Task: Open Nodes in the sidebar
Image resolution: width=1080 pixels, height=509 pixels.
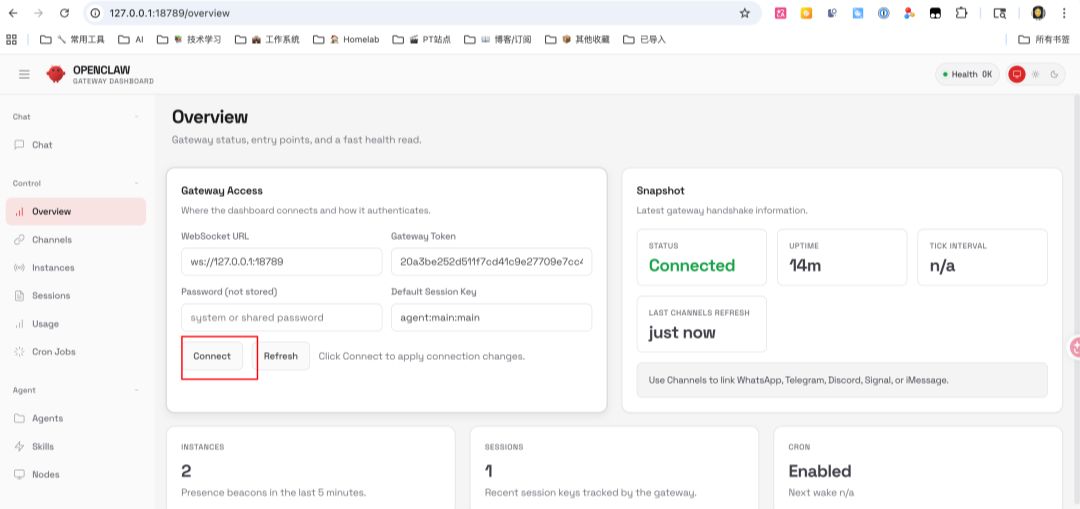Action: pos(76,474)
